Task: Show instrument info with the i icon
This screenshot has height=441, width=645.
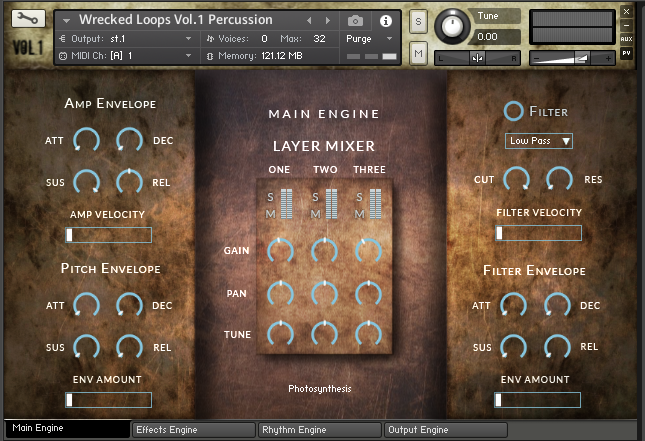Action: (x=385, y=21)
